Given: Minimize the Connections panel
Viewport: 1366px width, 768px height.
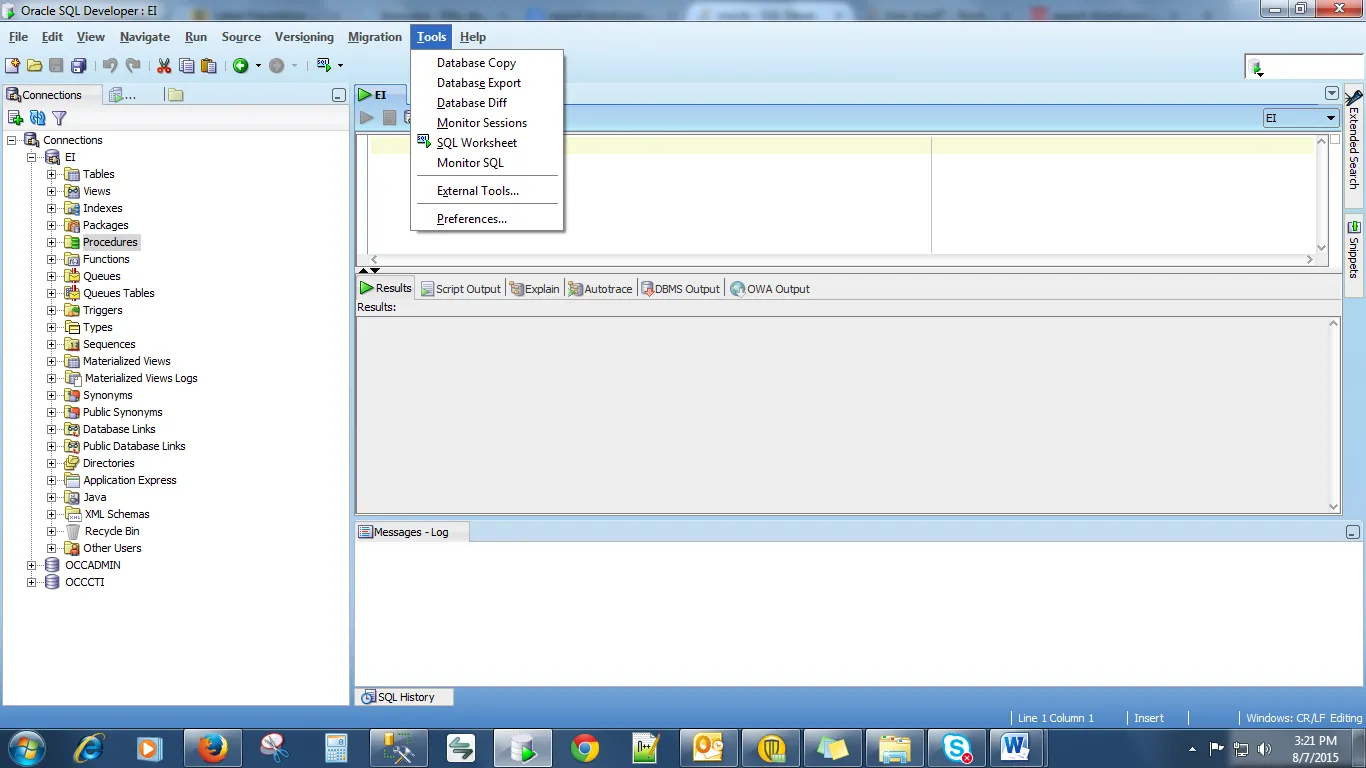Looking at the screenshot, I should click(x=339, y=95).
